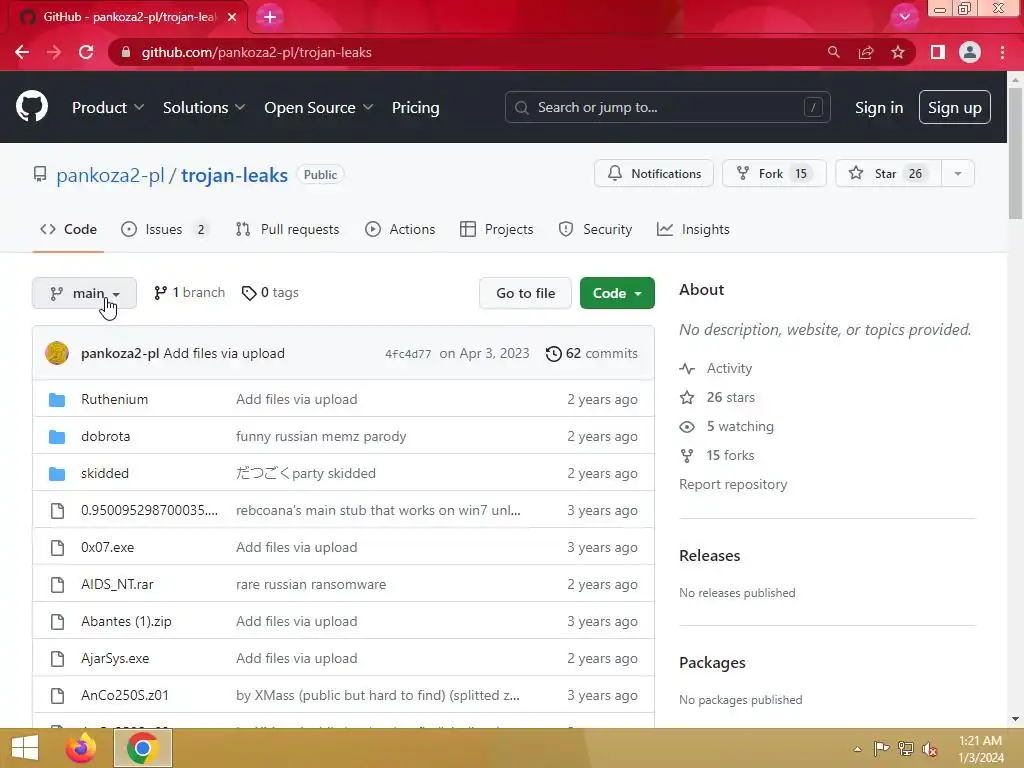This screenshot has height=768, width=1024.
Task: Open the Pull requests tab
Action: coord(287,229)
